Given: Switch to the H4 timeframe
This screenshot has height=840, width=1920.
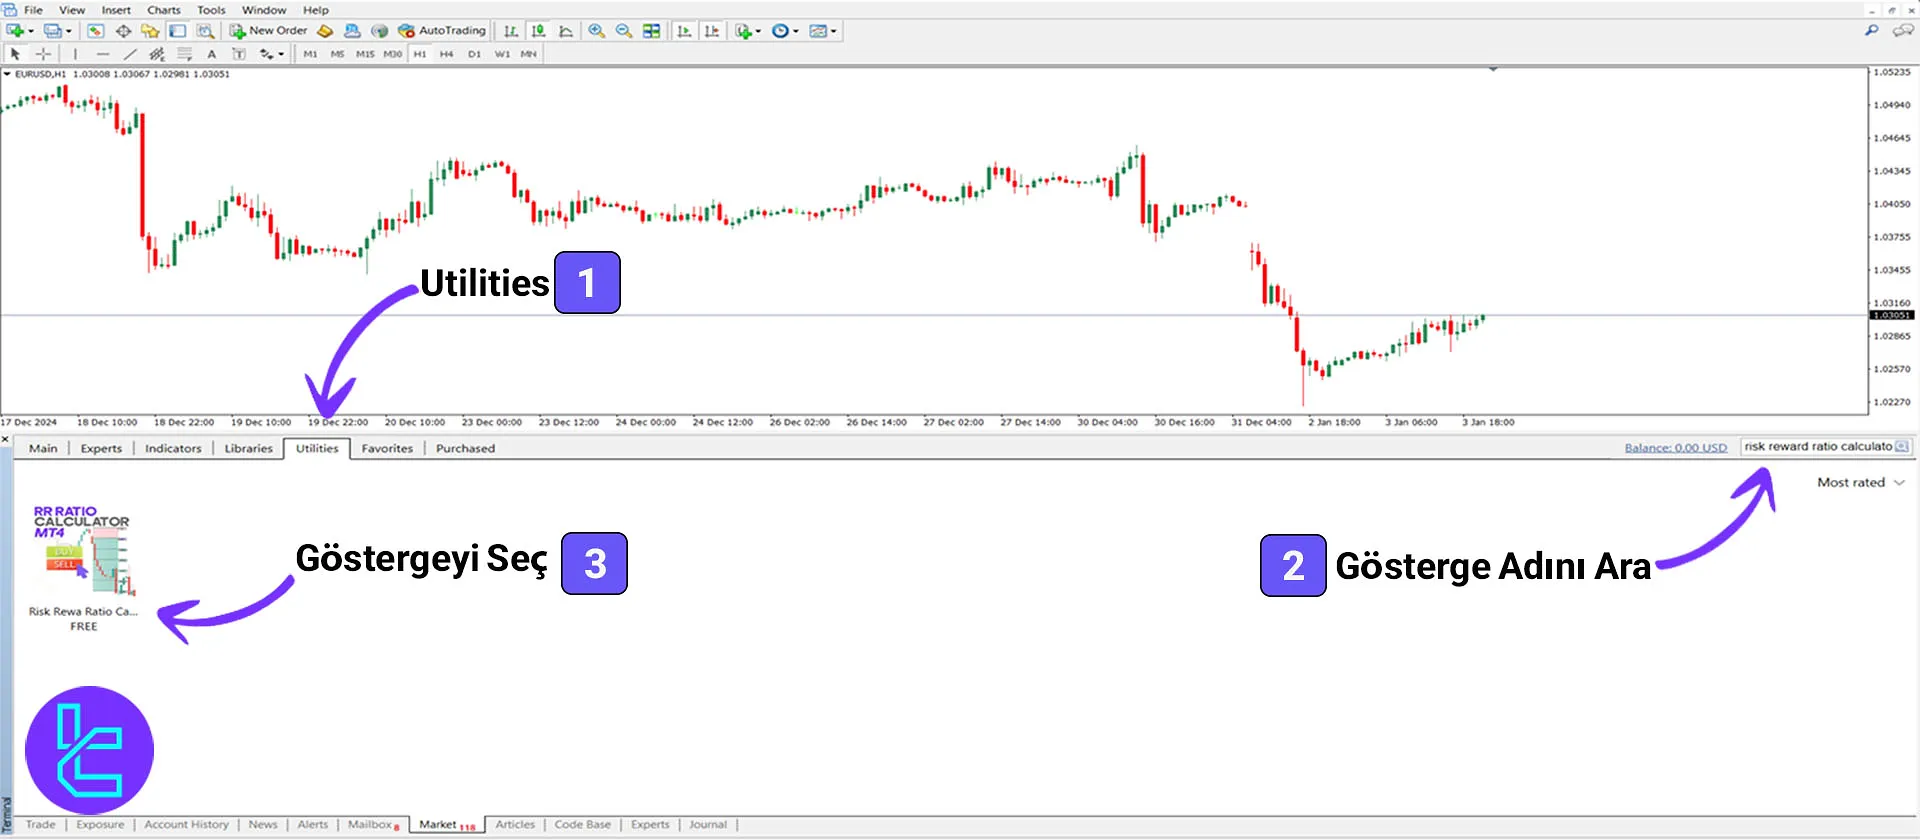Looking at the screenshot, I should pos(446,54).
